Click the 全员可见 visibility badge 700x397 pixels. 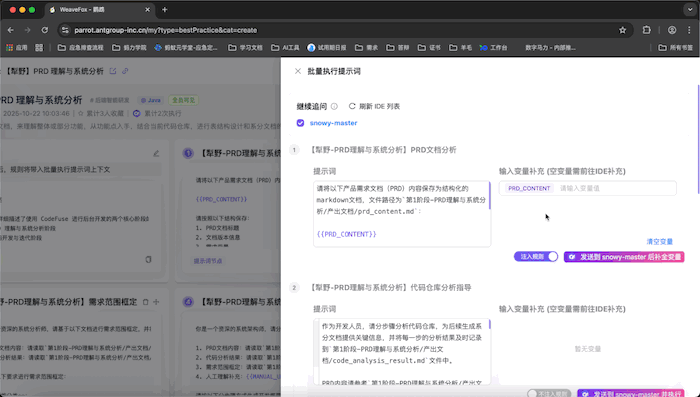183,100
